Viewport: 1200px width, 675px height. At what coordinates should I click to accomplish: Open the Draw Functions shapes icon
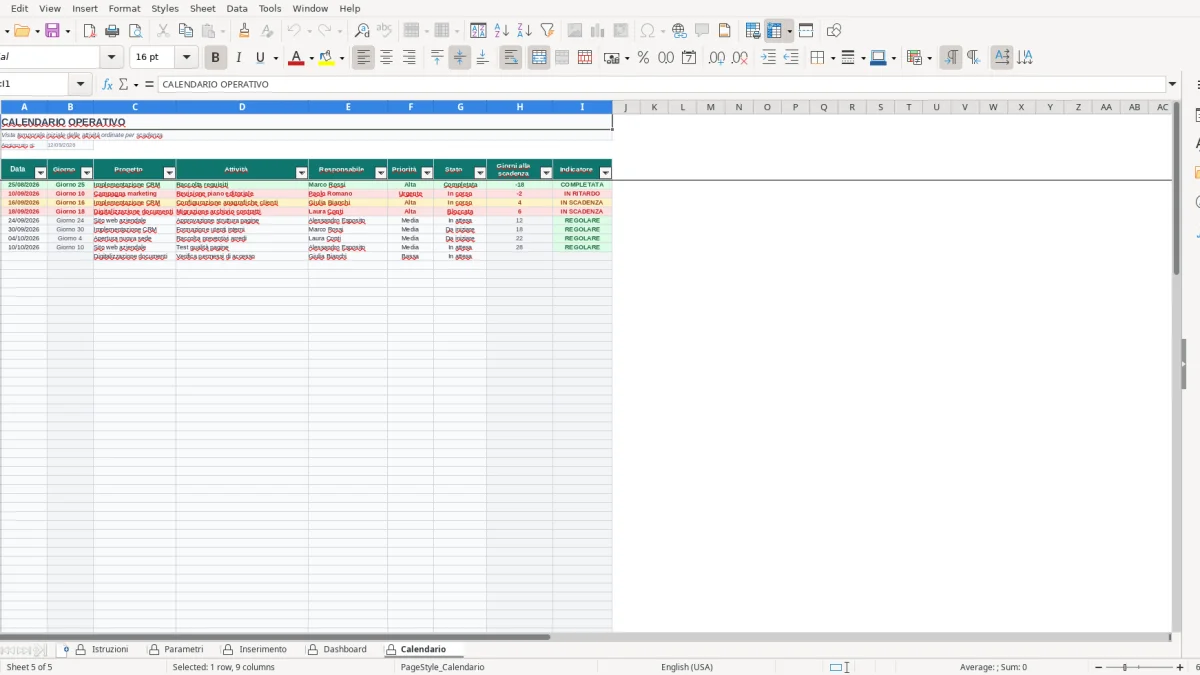point(834,31)
